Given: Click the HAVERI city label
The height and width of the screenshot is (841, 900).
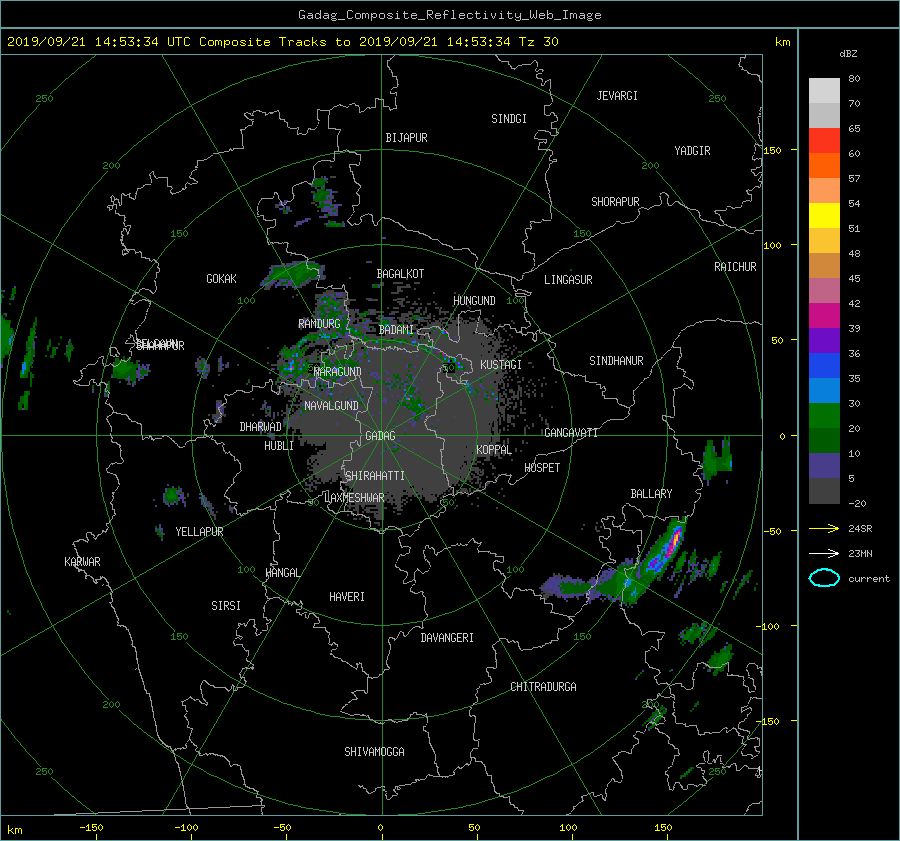Looking at the screenshot, I should 347,597.
